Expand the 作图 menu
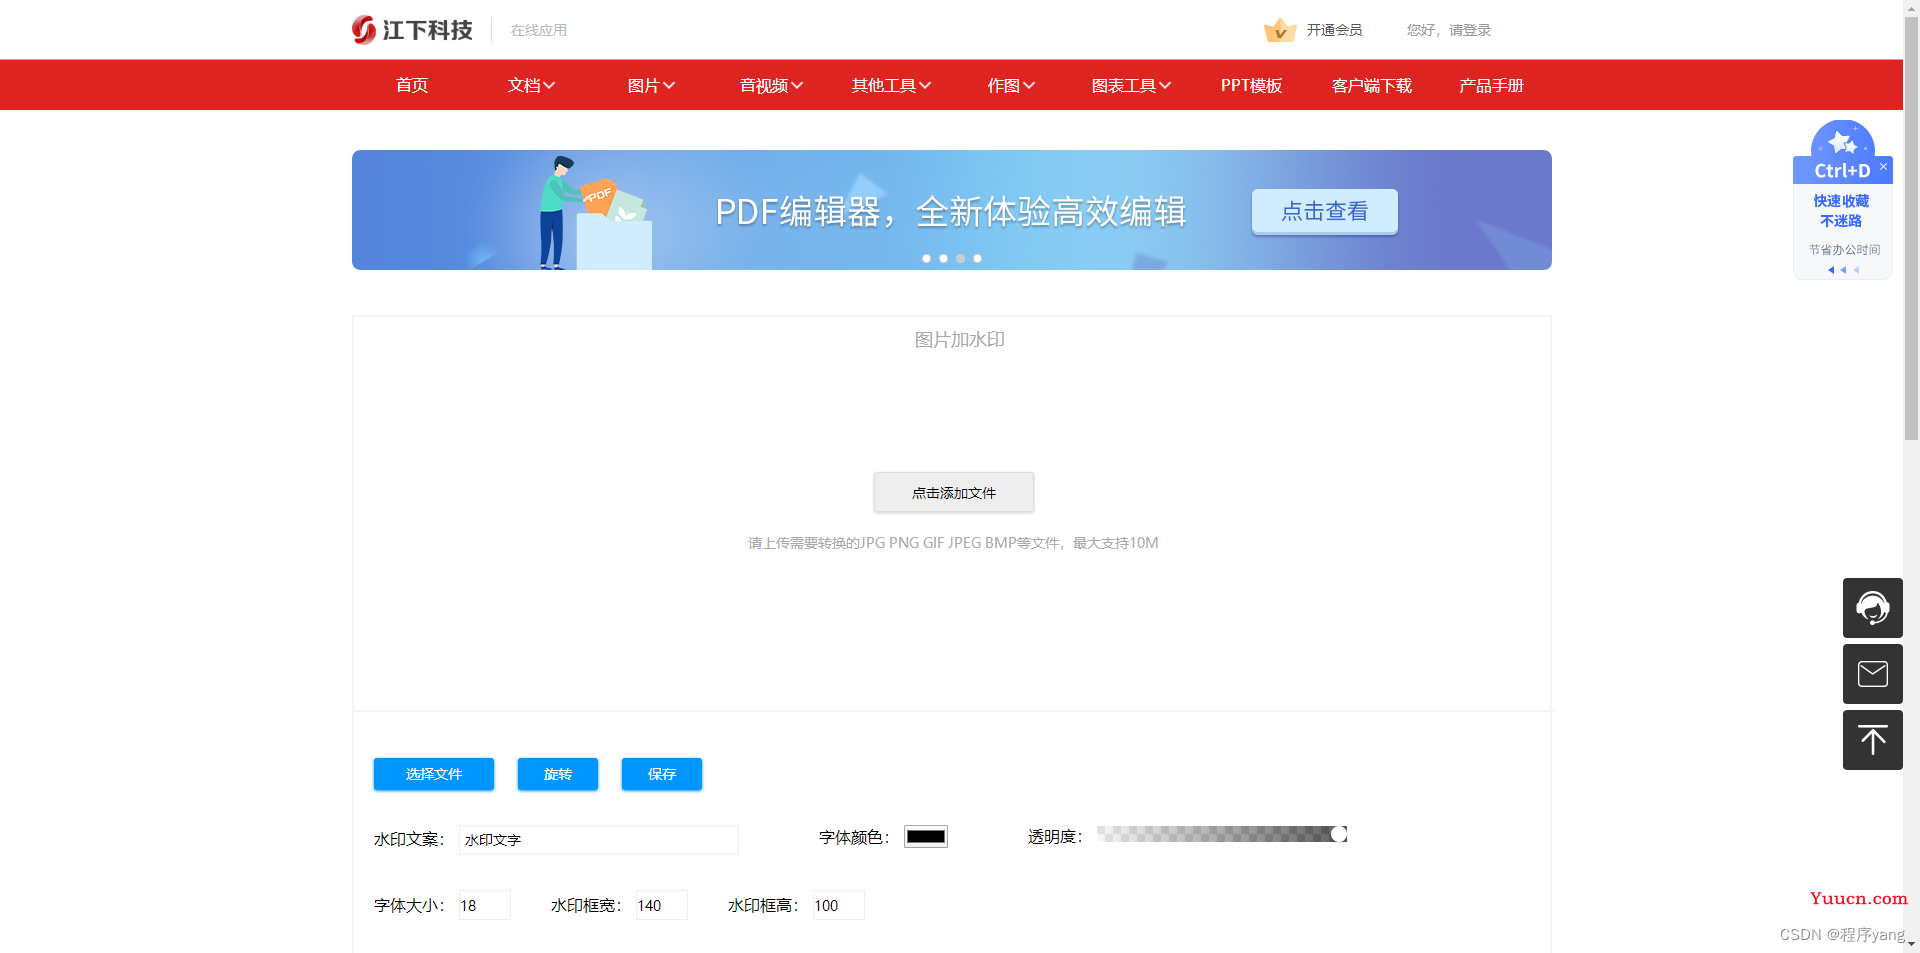1920x953 pixels. (x=1011, y=86)
